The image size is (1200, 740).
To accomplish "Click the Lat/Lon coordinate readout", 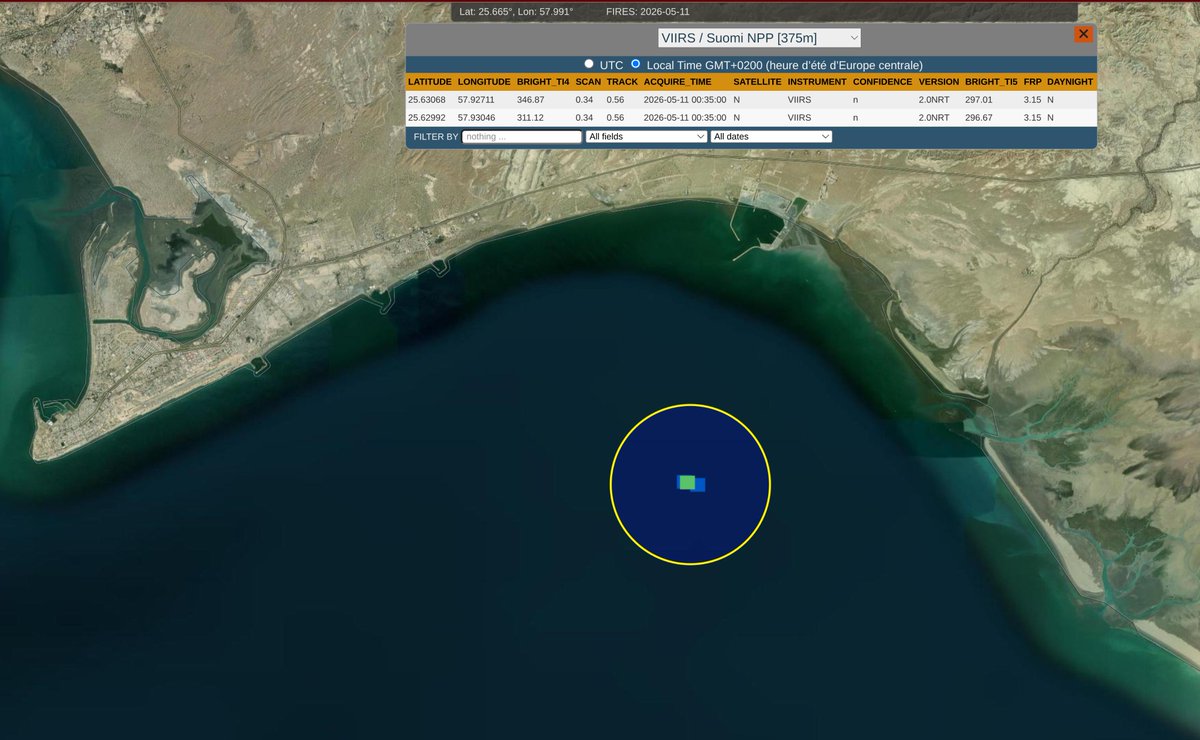I will [516, 12].
